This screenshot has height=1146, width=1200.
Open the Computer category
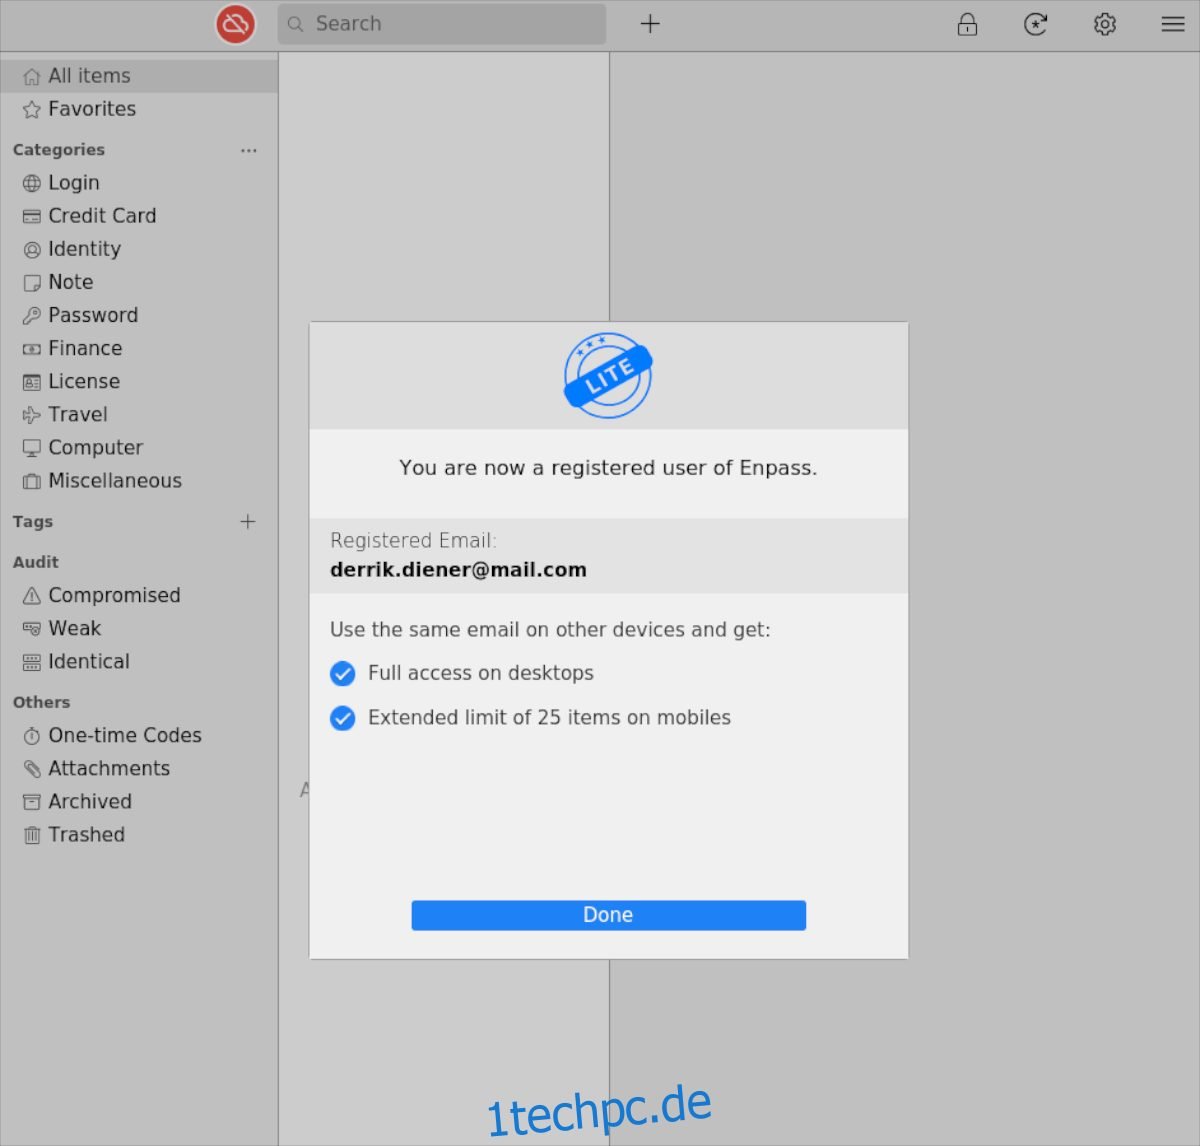click(139, 447)
